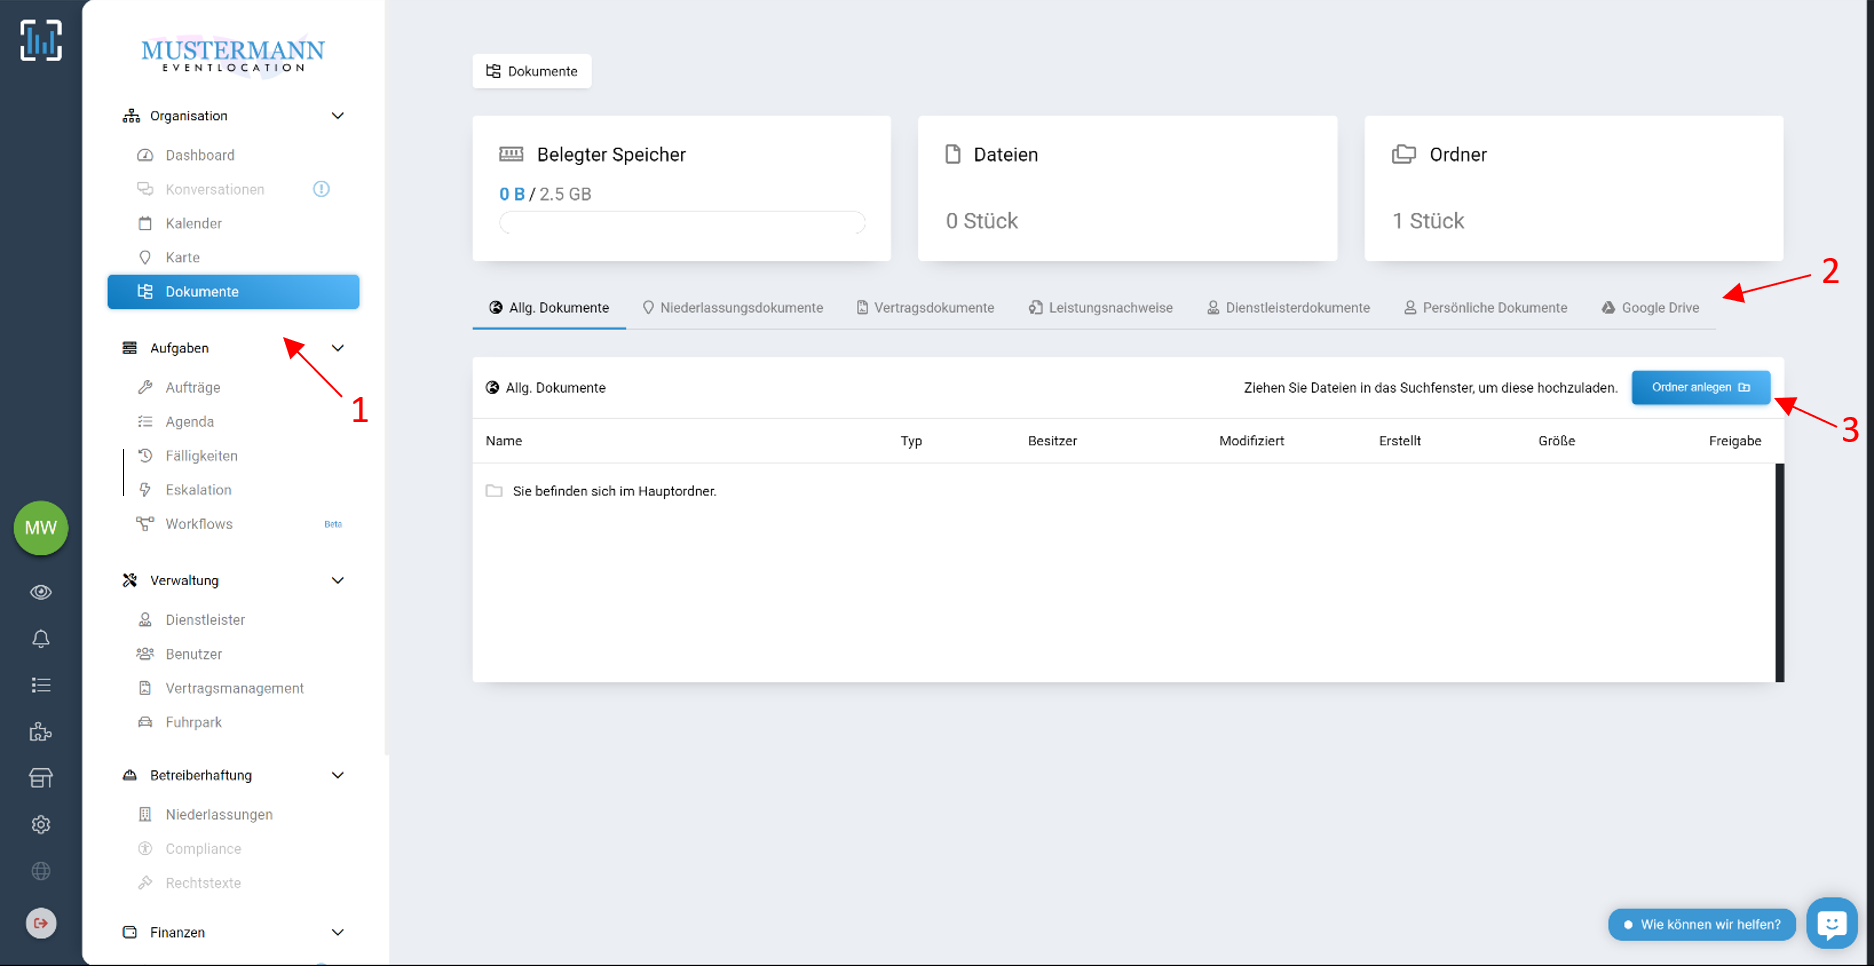Go to Dokumente in the sidebar

[233, 292]
